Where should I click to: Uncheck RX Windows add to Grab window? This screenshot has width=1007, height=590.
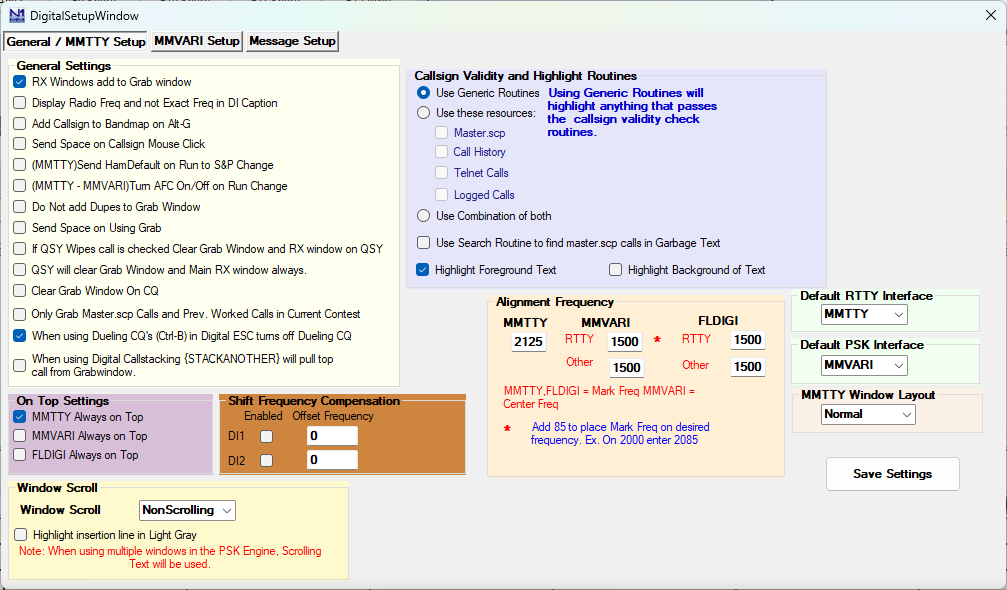(20, 82)
